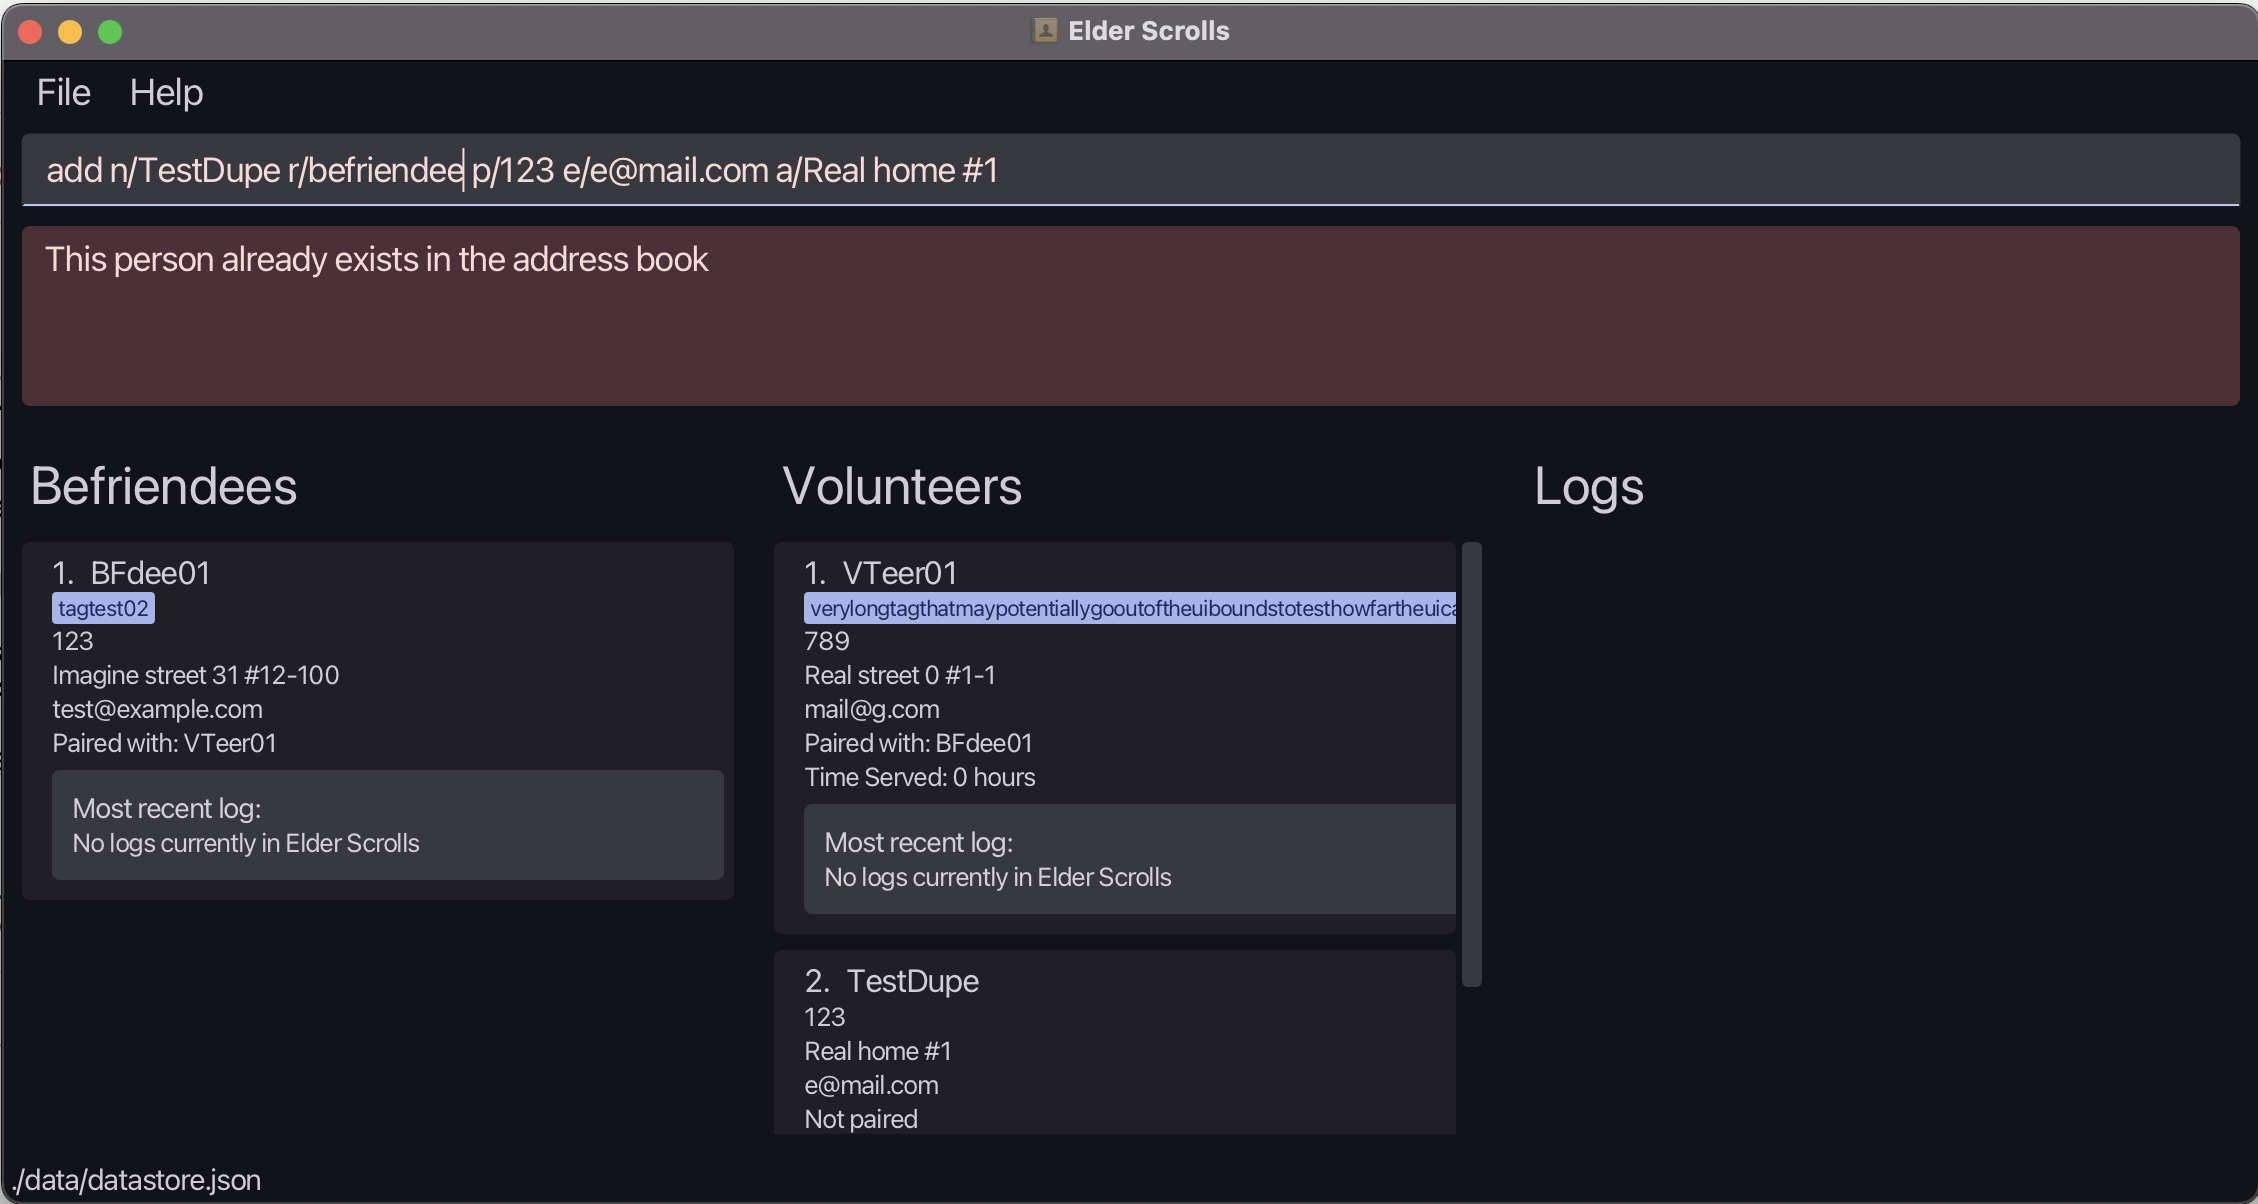Open the Help menu
Screen dimensions: 2258x1204
click(x=166, y=93)
